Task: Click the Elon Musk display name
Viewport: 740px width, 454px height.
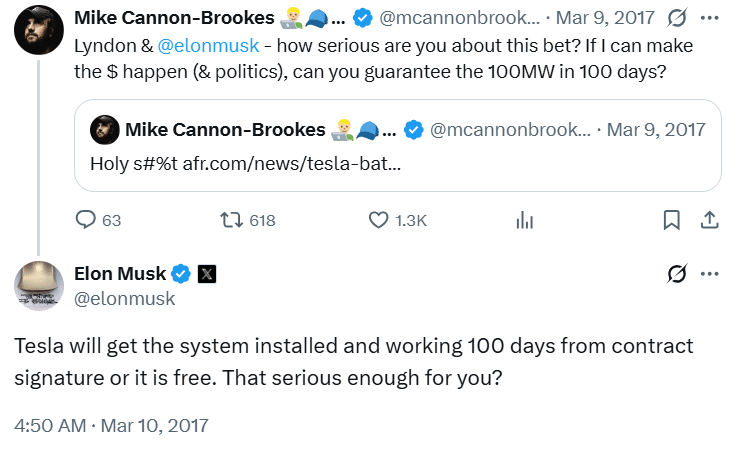Action: 120,273
